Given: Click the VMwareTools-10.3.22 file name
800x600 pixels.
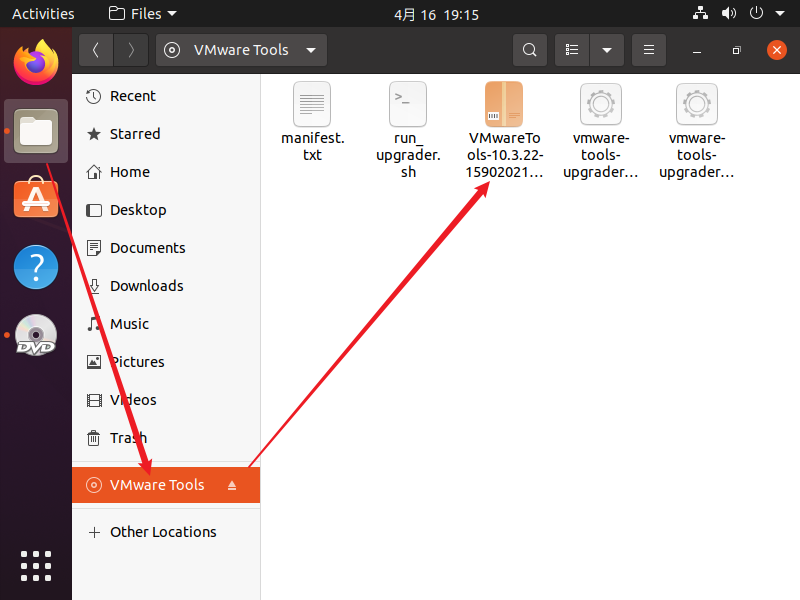Looking at the screenshot, I should (x=504, y=155).
